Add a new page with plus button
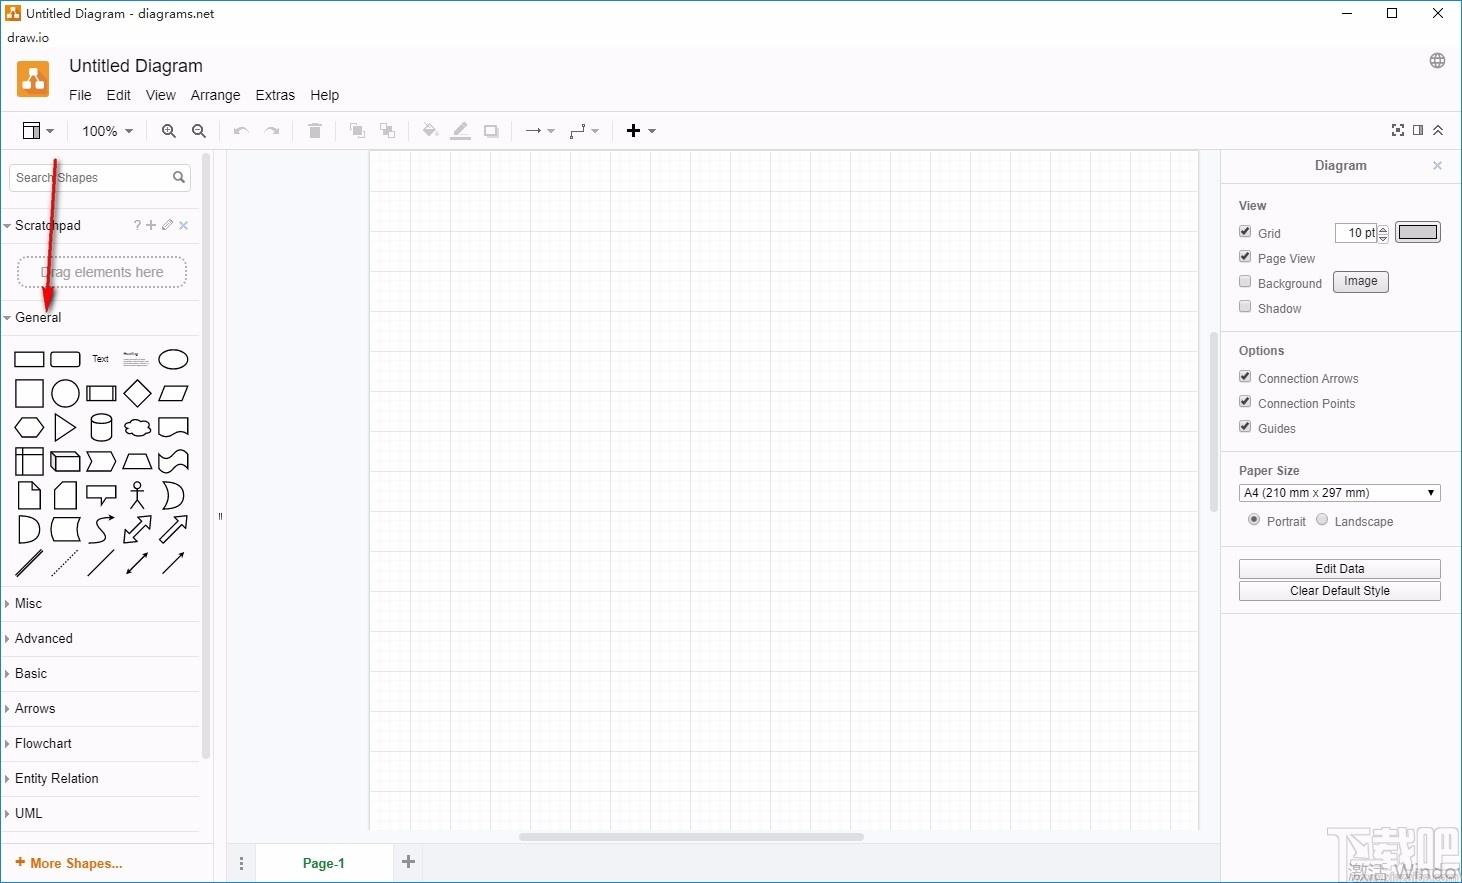Screen dimensions: 1462x883 coord(408,862)
